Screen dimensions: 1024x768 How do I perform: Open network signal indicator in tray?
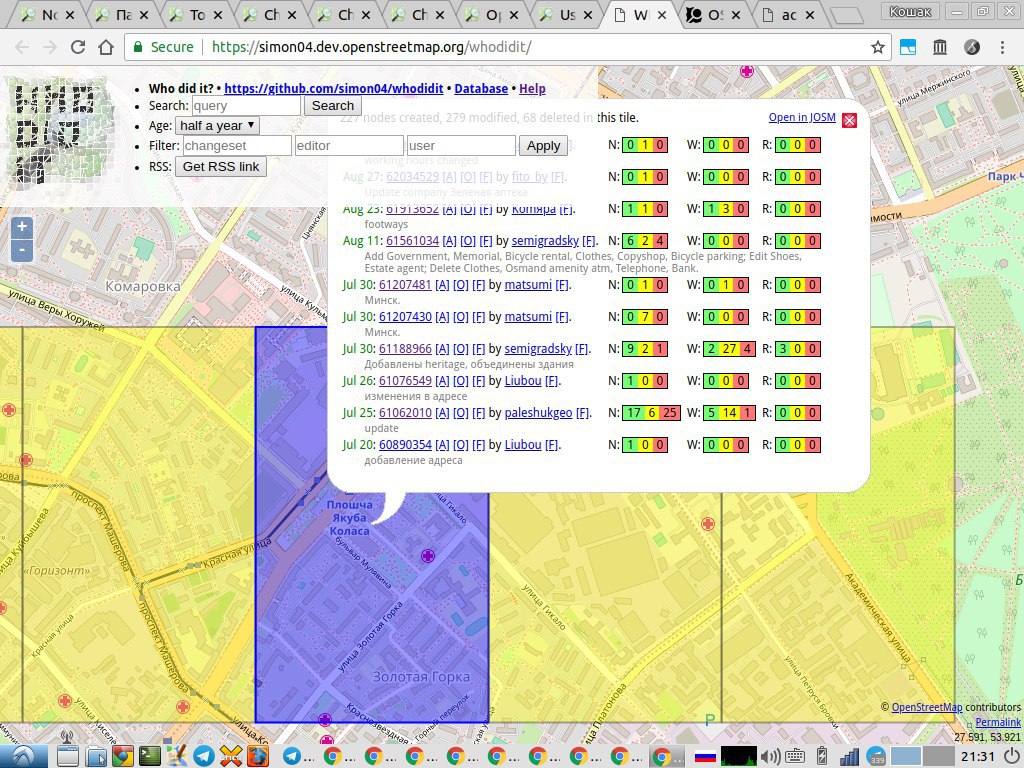(849, 756)
